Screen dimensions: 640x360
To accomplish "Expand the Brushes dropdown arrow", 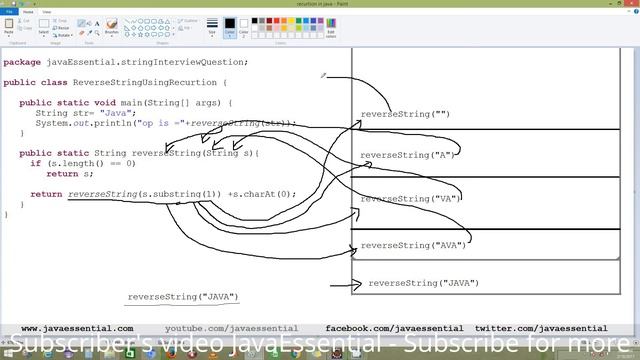I will pos(111,36).
